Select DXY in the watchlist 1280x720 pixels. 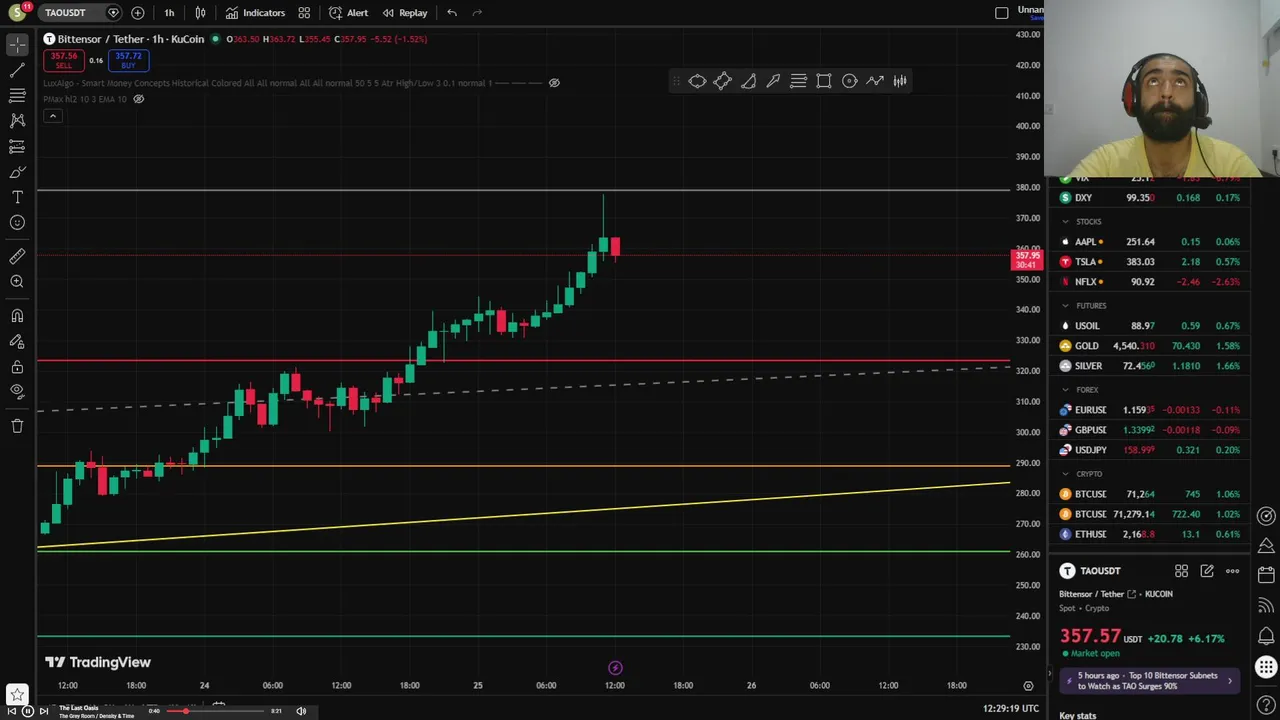coord(1150,198)
